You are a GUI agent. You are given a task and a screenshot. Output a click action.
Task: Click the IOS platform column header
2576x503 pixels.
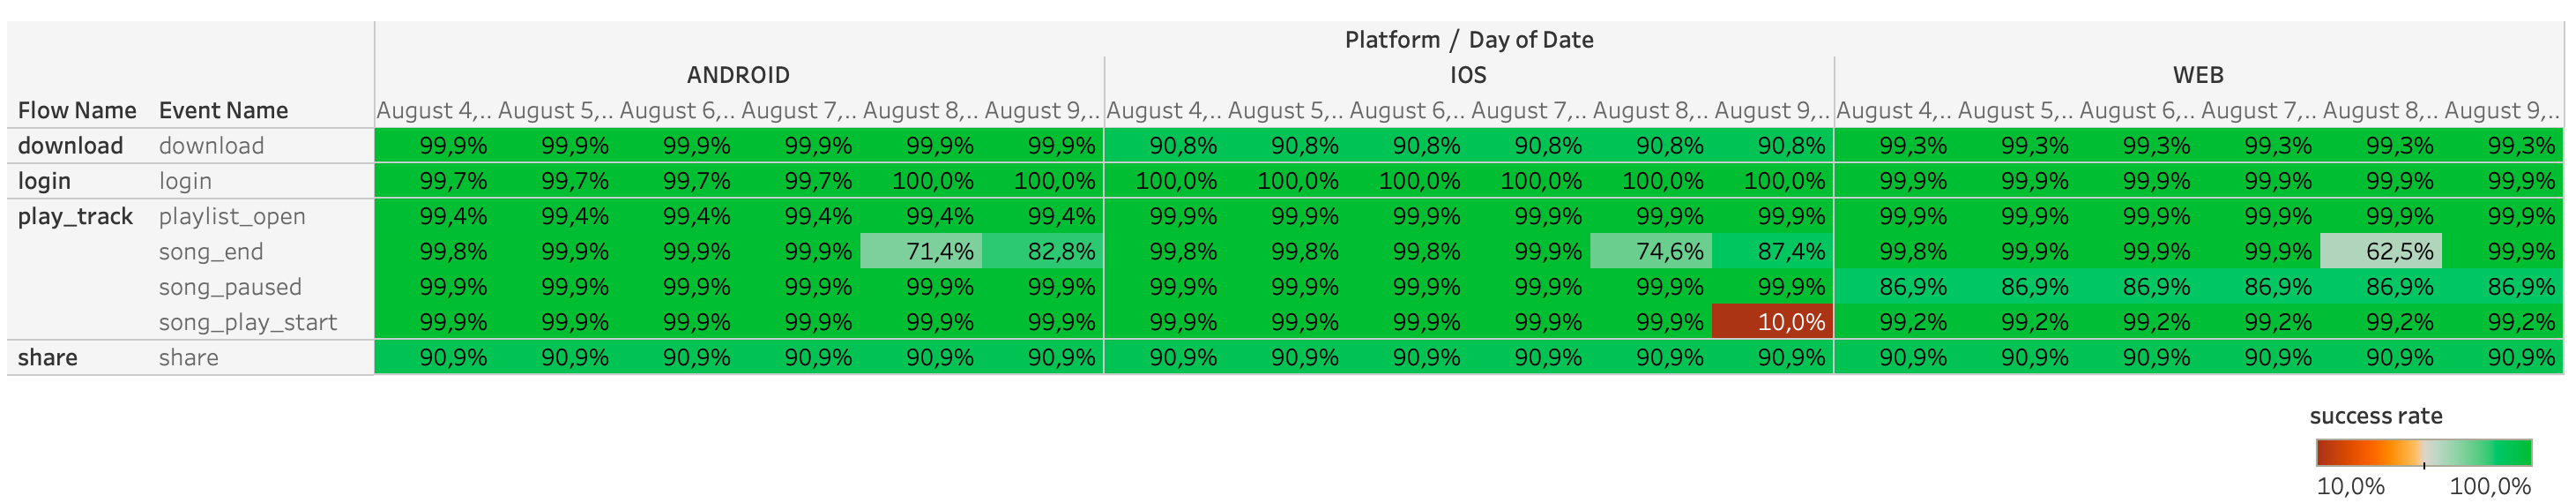(x=1468, y=75)
